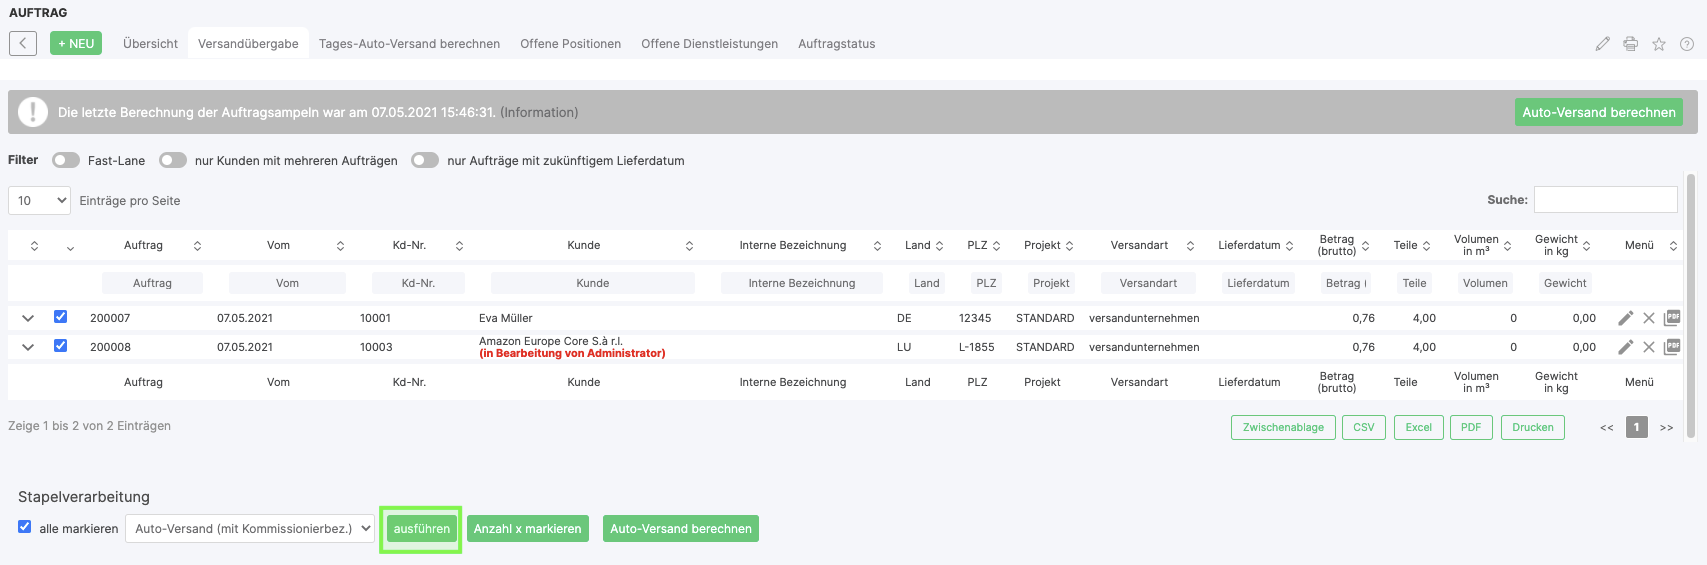
Task: Click the ausführen button
Action: tap(421, 529)
